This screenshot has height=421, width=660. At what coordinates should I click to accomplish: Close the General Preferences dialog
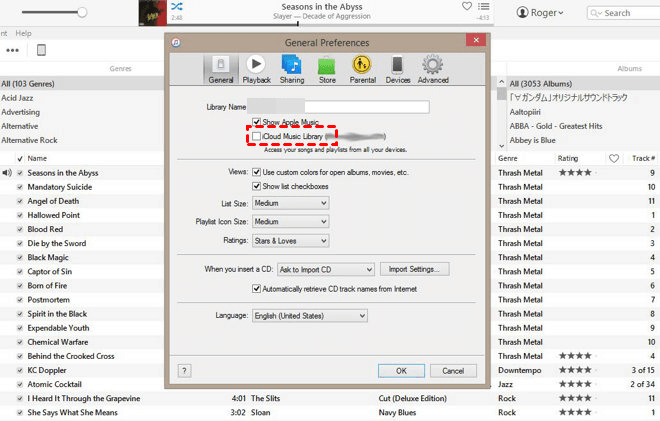[476, 40]
